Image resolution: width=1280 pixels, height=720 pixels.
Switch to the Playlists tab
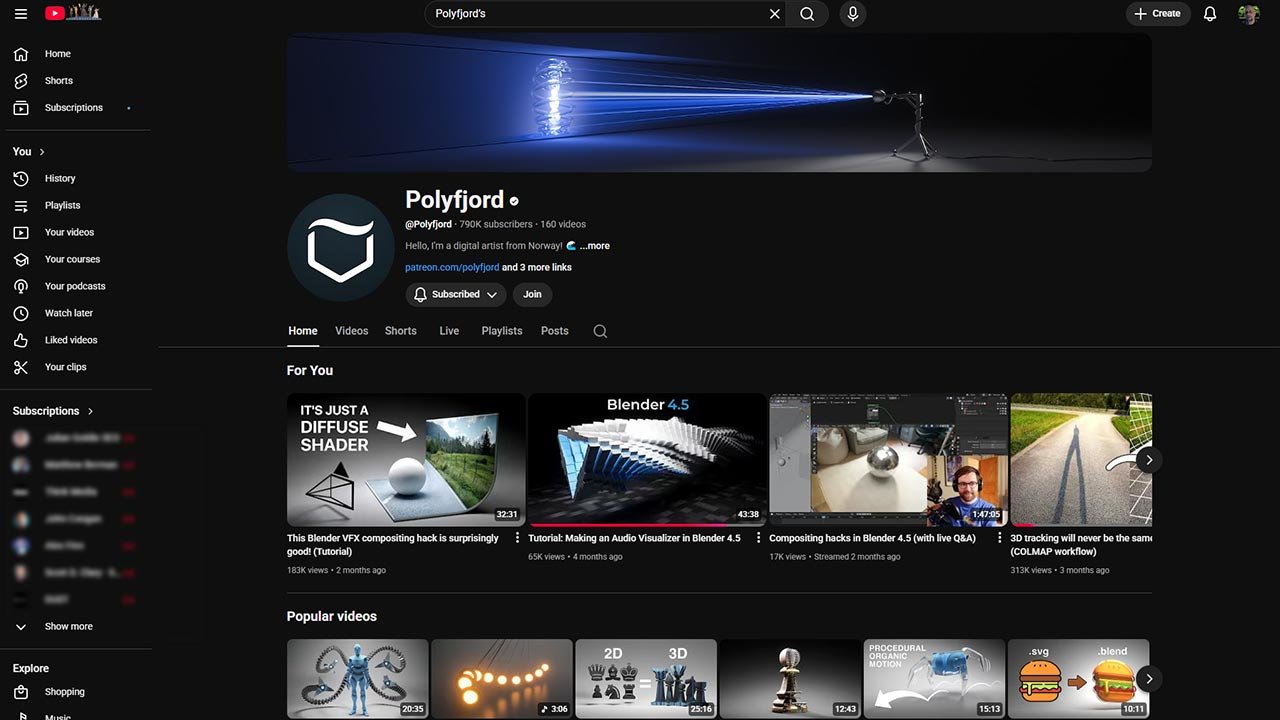502,331
